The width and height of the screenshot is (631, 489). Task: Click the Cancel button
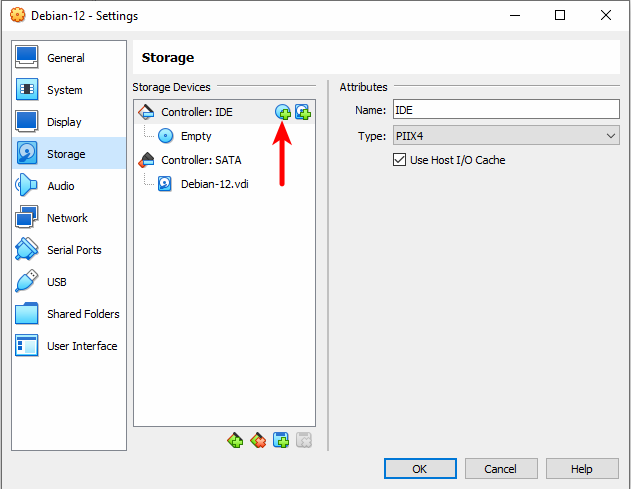(x=500, y=468)
